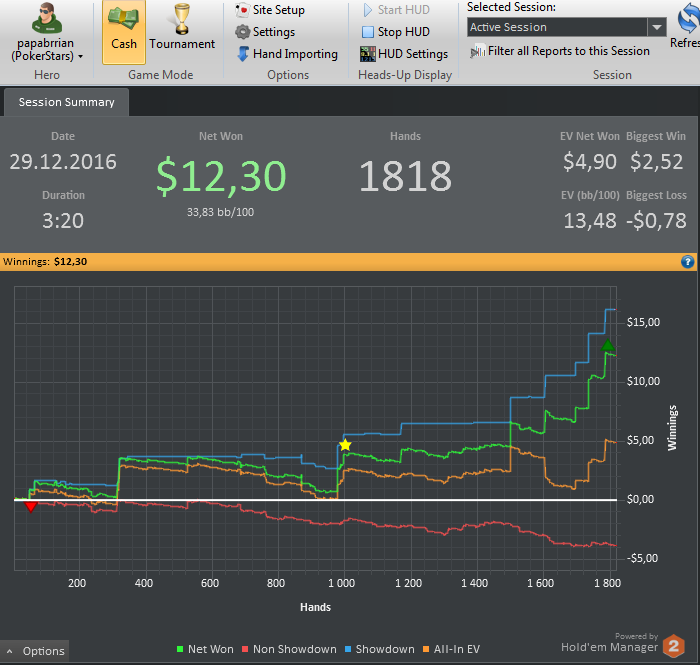Image resolution: width=700 pixels, height=665 pixels.
Task: Click the help question mark icon
Action: [688, 262]
